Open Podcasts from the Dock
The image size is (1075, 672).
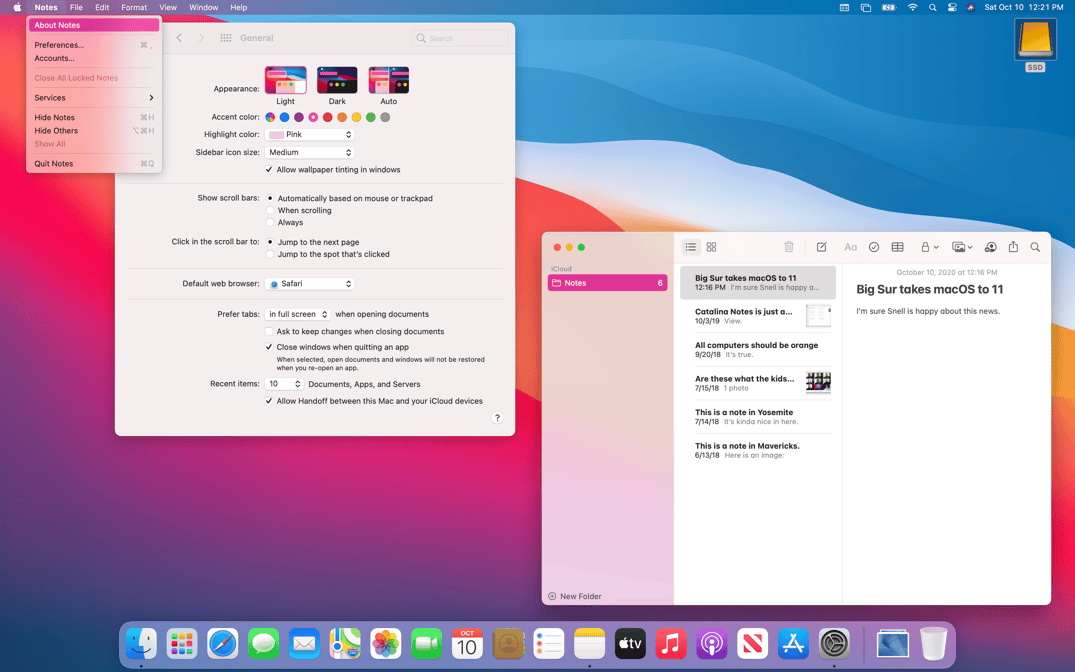click(712, 644)
